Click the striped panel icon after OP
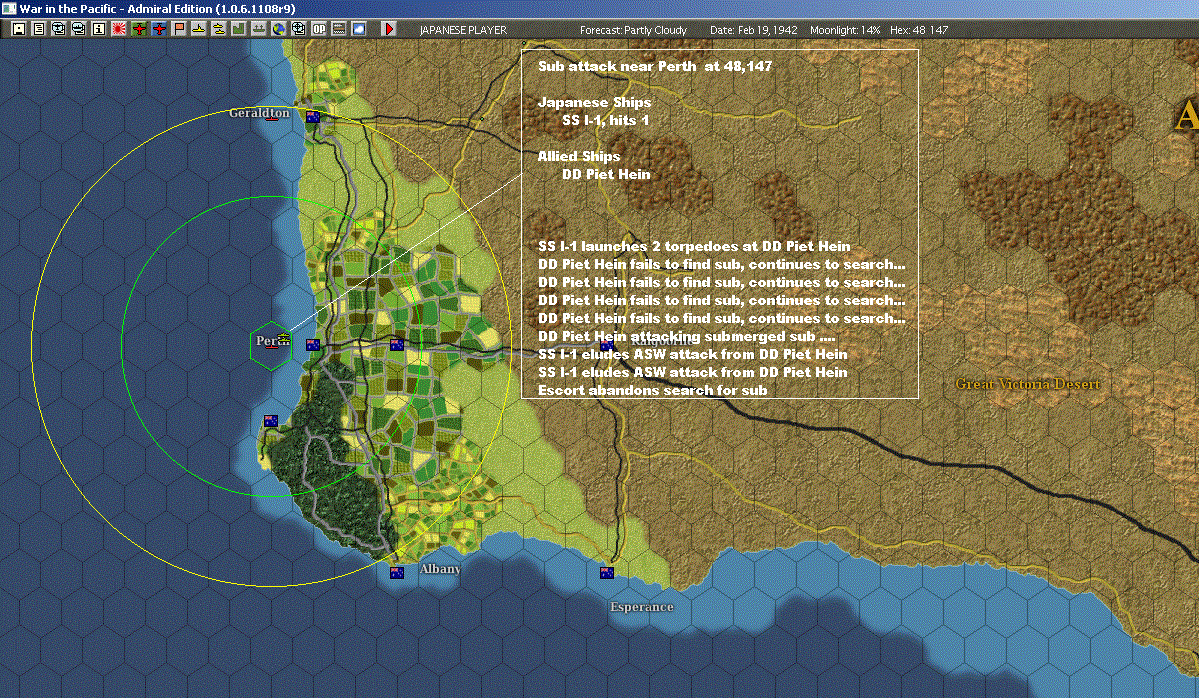Screen dimensions: 1199x698 (x=339, y=29)
